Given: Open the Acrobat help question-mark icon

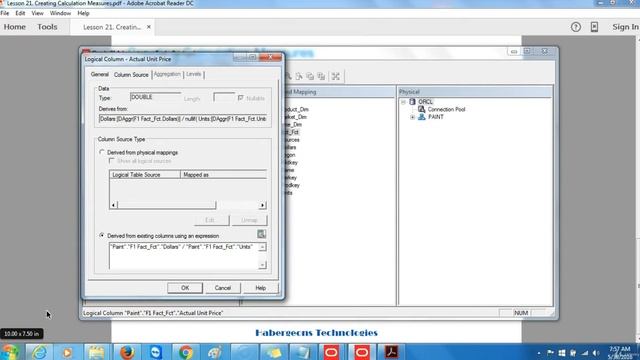Looking at the screenshot, I should pyautogui.click(x=576, y=27).
